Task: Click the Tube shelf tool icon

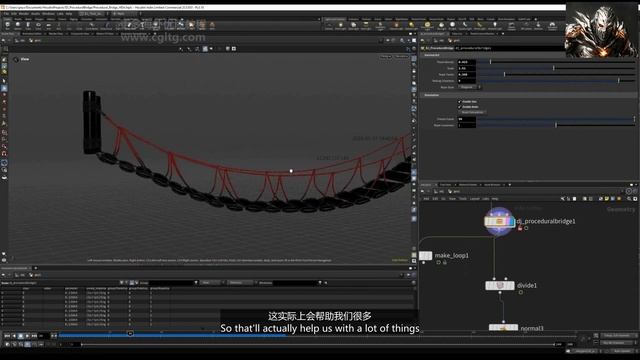Action: tap(28, 25)
